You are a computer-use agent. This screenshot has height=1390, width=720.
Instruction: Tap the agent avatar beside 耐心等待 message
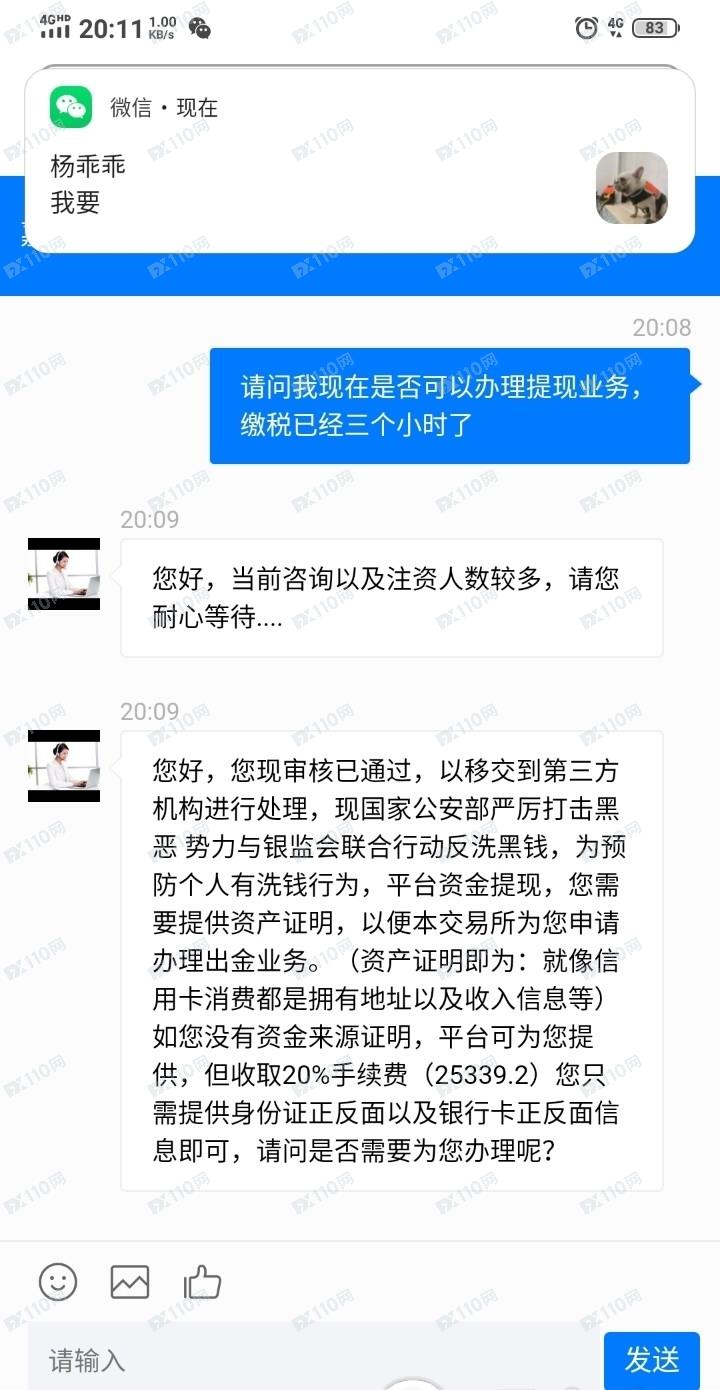[64, 574]
